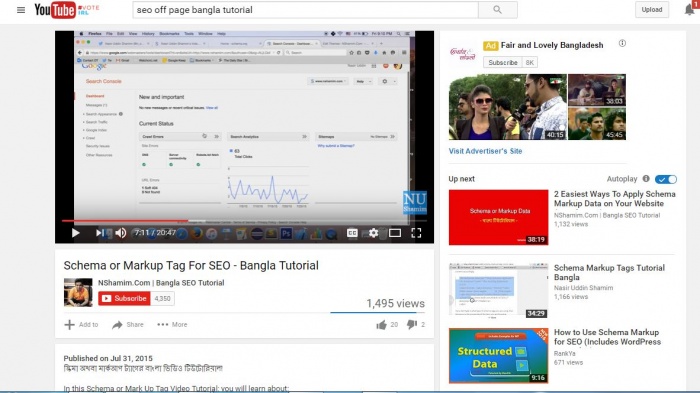Open Schema Markup Tags Tutorial Bangla thumbnail

coord(499,291)
